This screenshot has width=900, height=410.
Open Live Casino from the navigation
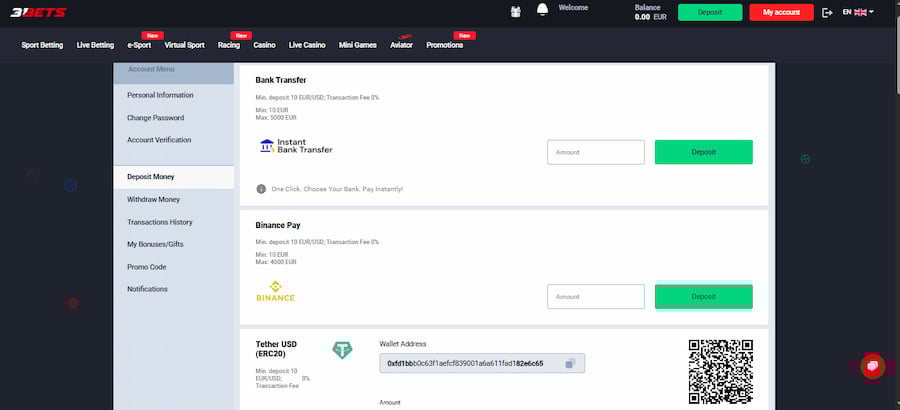(307, 45)
